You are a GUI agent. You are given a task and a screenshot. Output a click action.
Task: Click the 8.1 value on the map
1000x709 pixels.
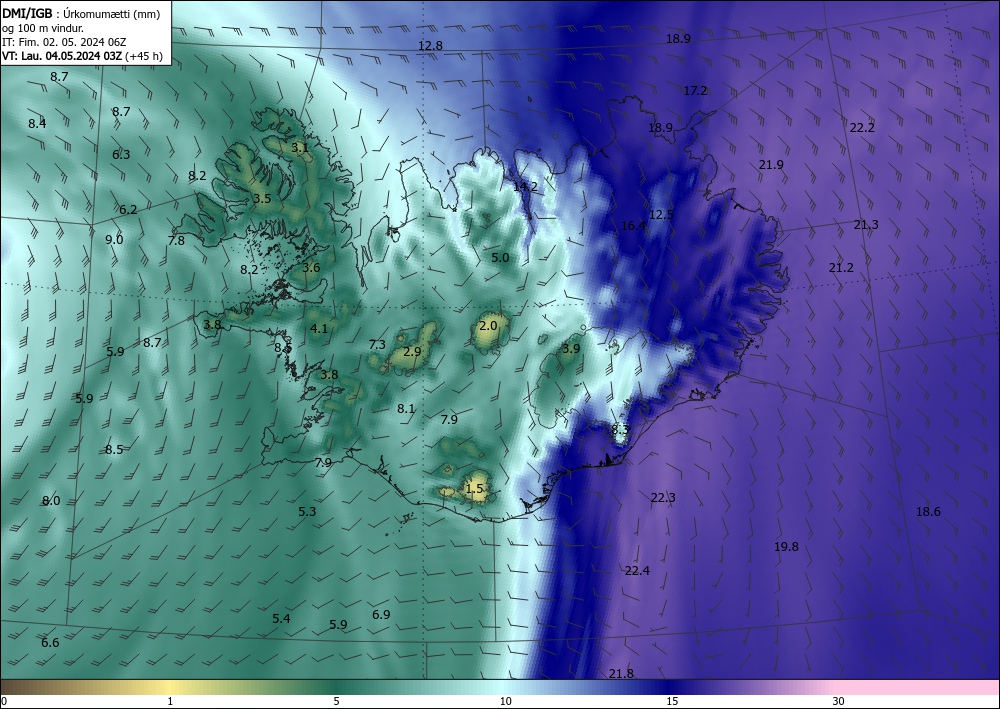coord(406,409)
